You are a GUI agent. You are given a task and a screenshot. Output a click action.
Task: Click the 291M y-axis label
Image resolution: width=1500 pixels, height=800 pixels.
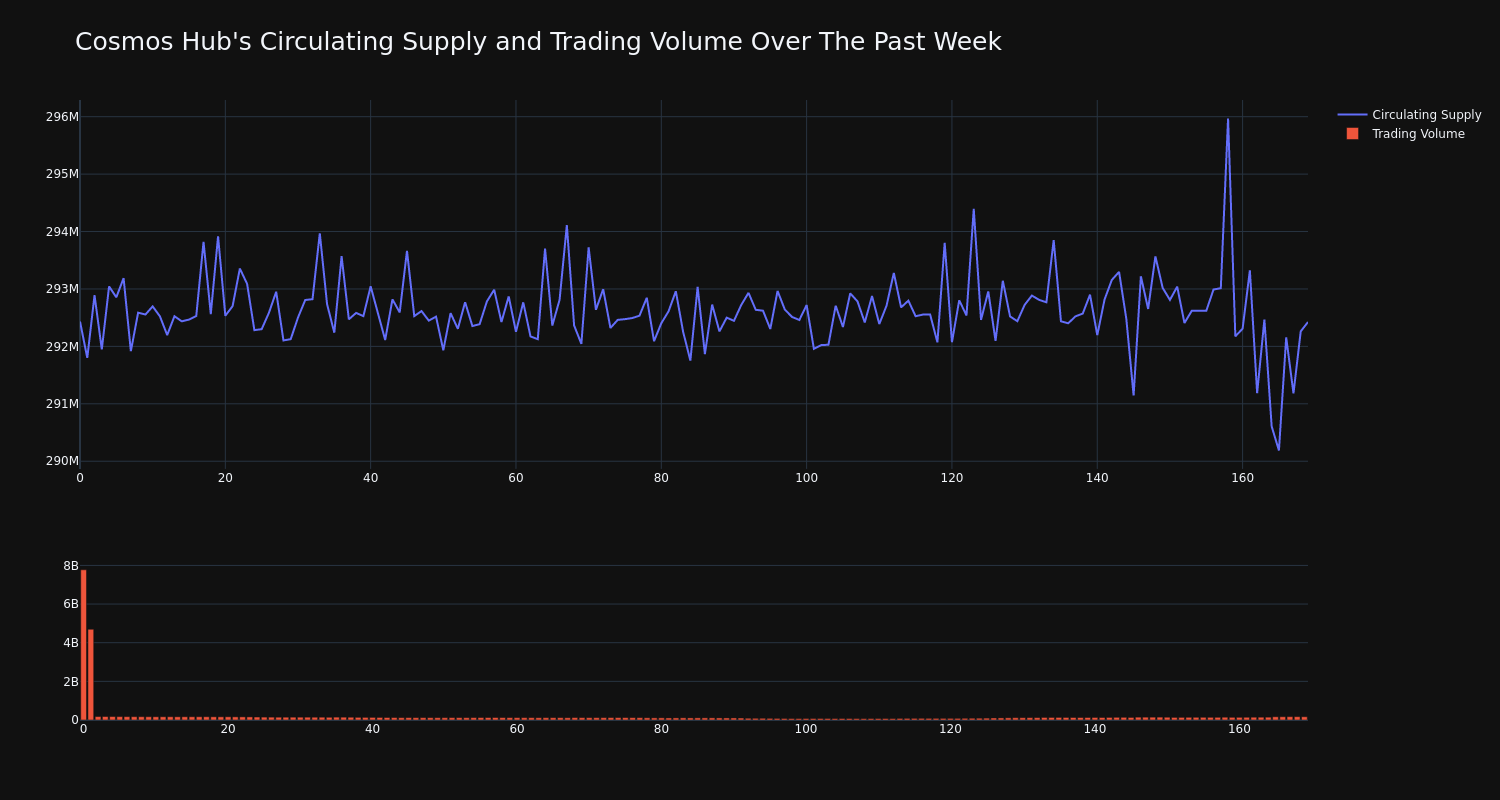62,404
